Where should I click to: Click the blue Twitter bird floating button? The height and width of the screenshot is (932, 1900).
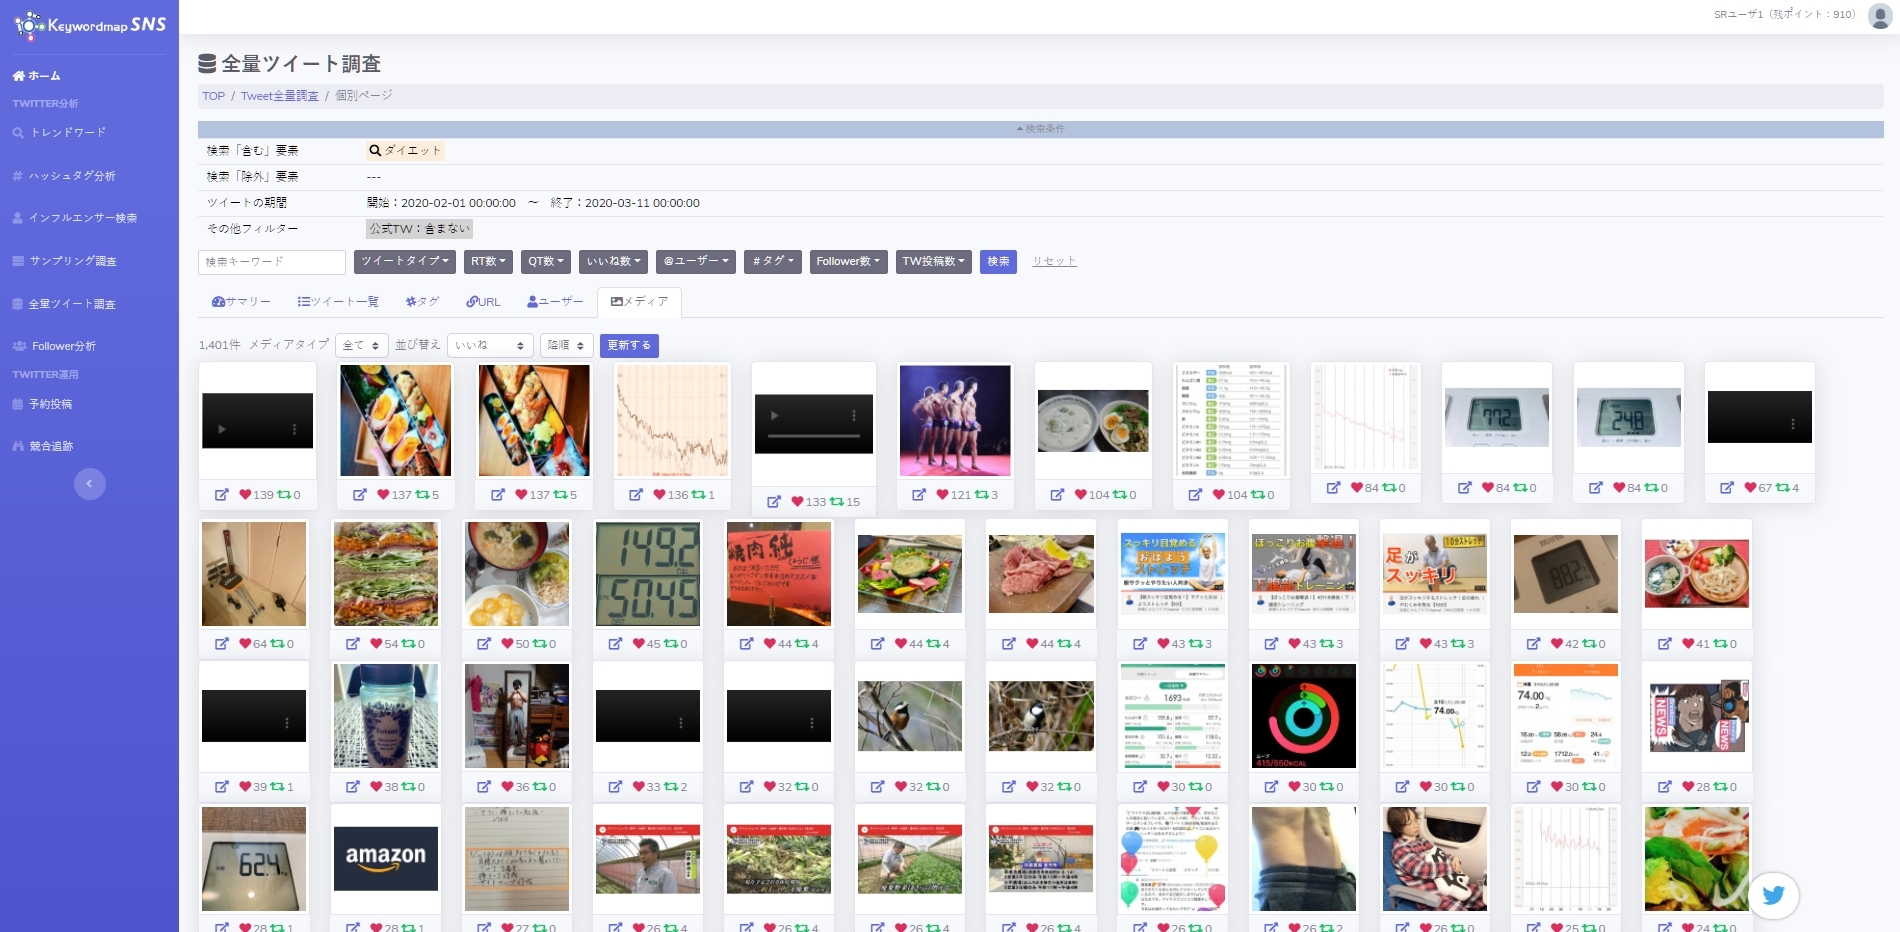tap(1773, 895)
